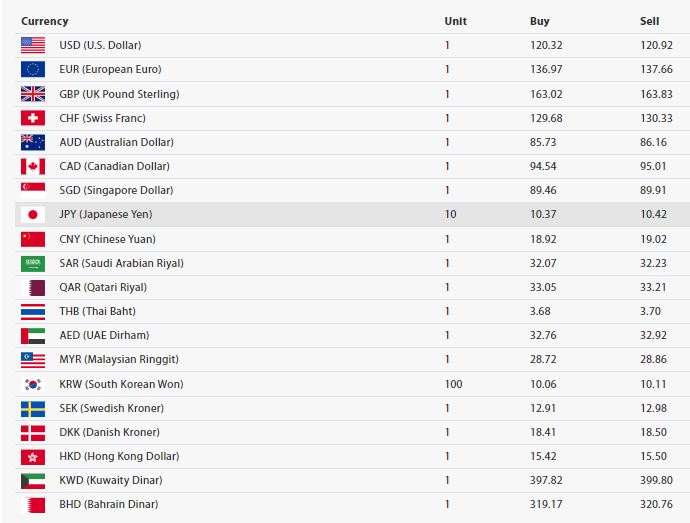This screenshot has height=523, width=690.
Task: Click the Saudi Arabian flag icon
Action: pos(33,263)
